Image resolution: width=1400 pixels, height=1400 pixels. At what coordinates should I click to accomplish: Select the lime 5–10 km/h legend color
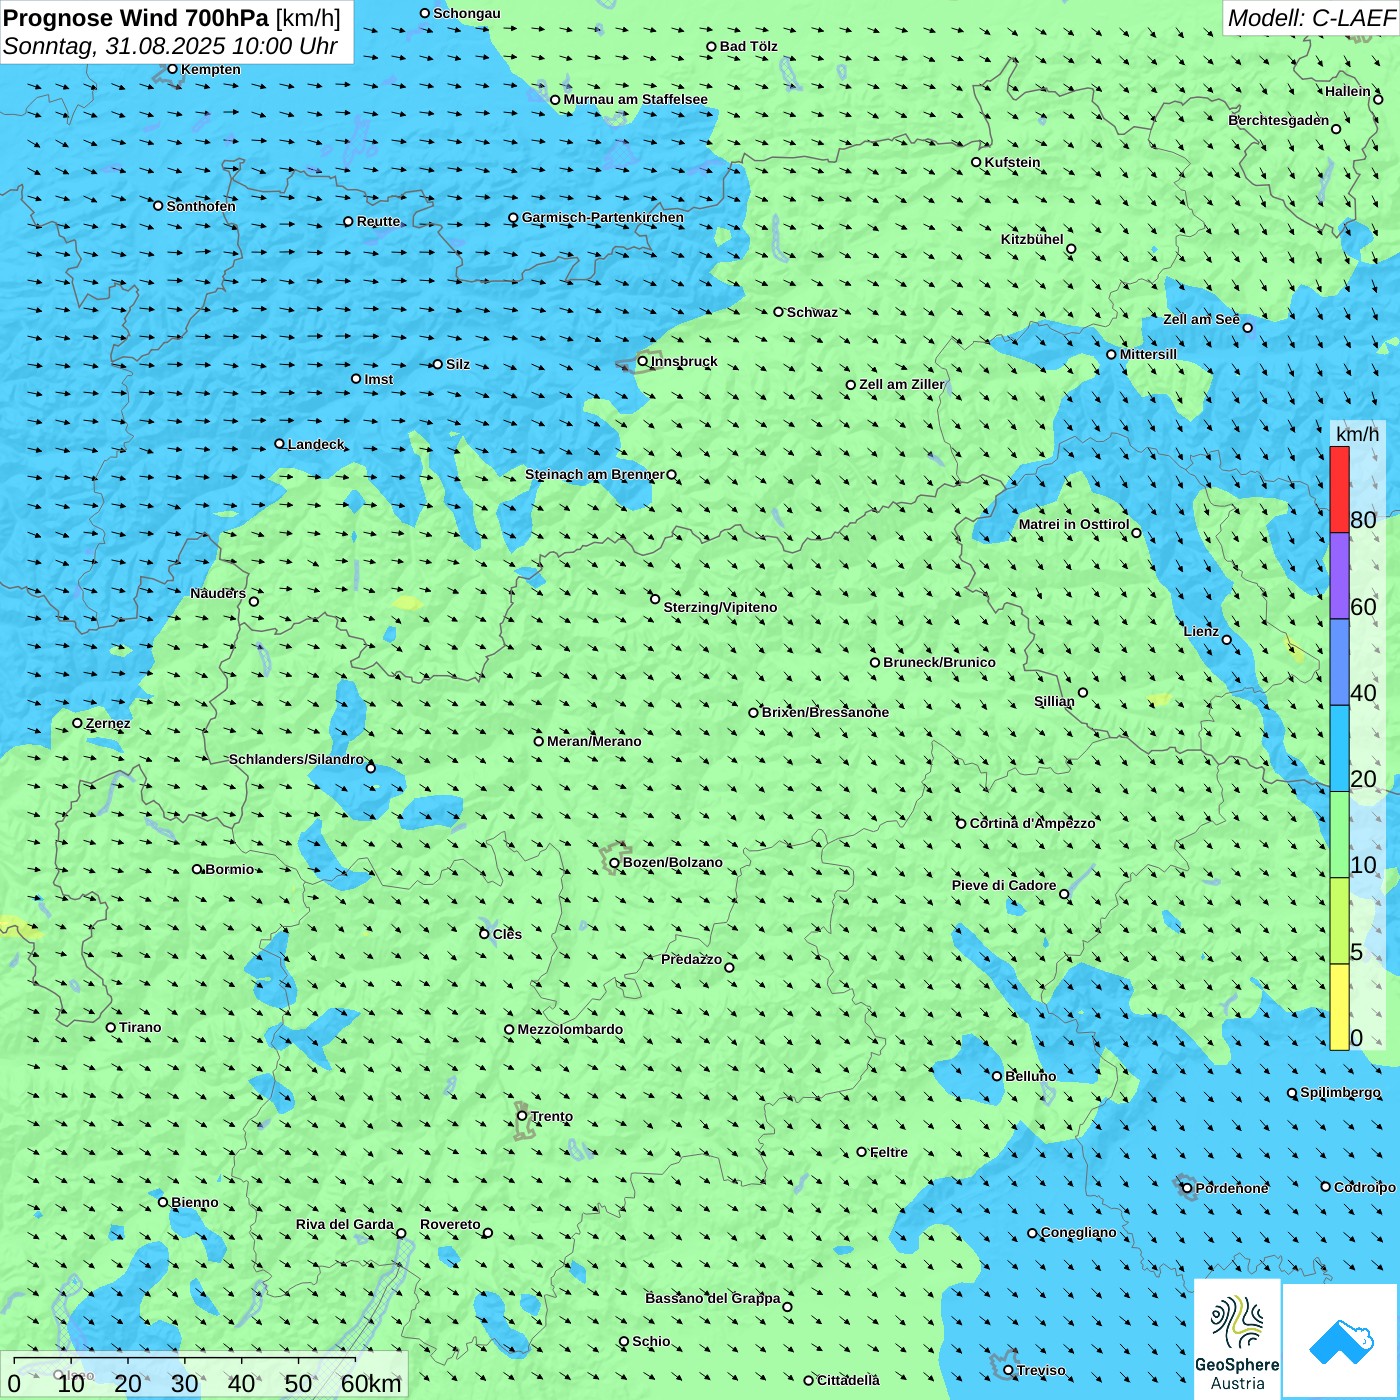tap(1339, 921)
